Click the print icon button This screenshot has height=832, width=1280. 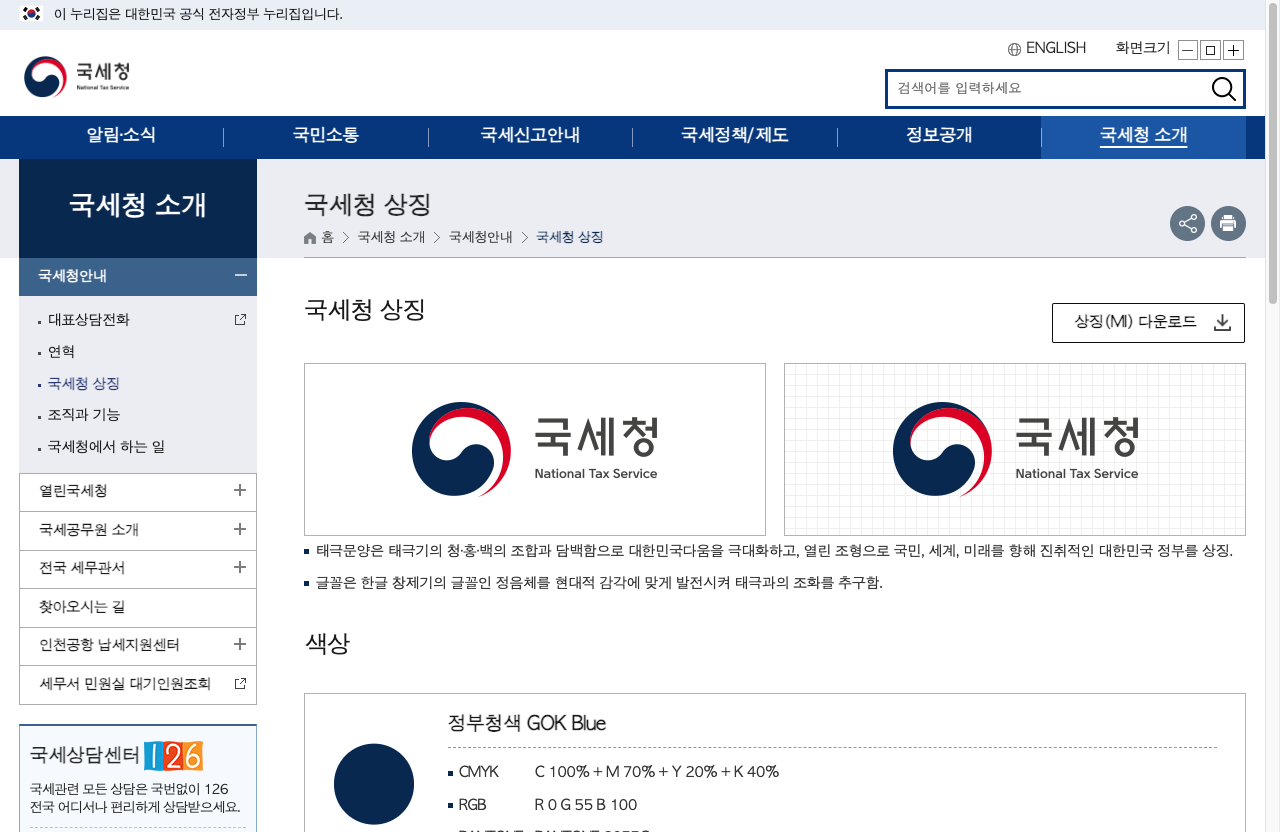1228,223
